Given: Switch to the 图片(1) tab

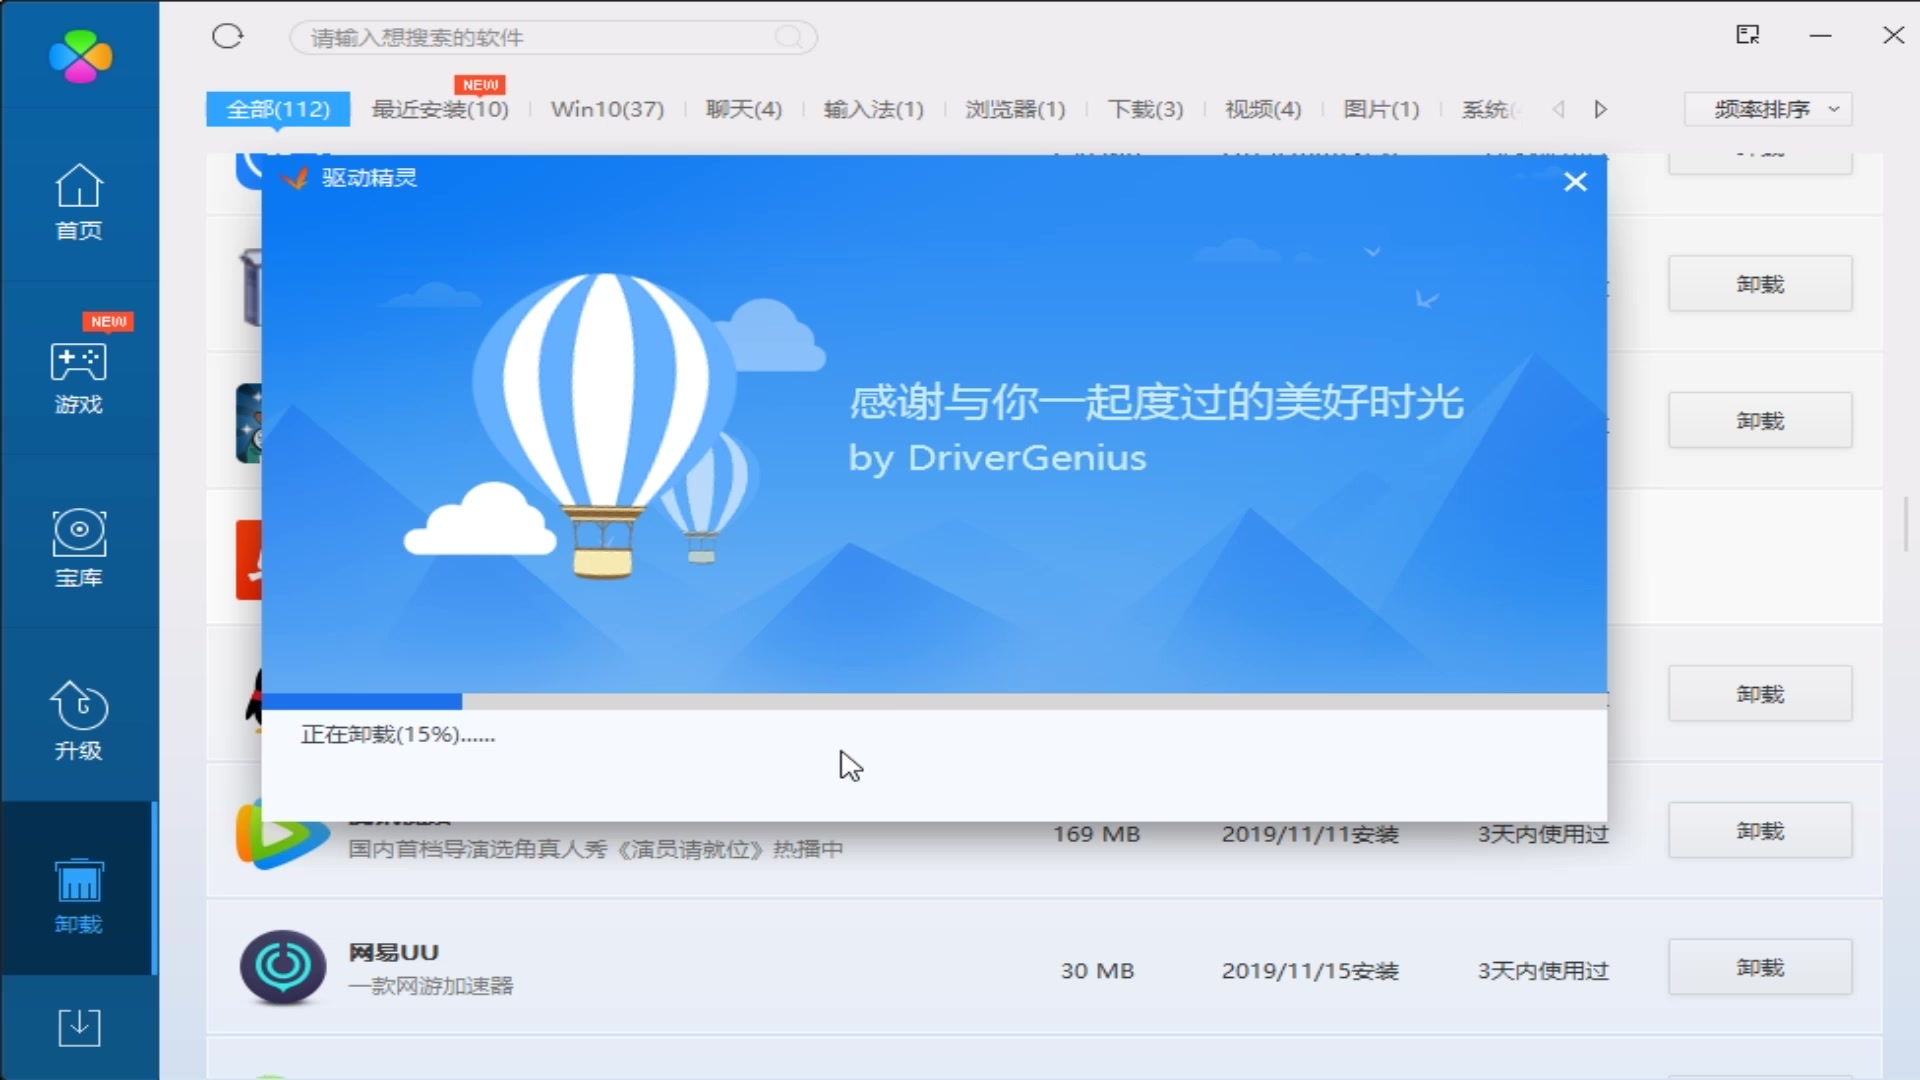Looking at the screenshot, I should (1381, 109).
